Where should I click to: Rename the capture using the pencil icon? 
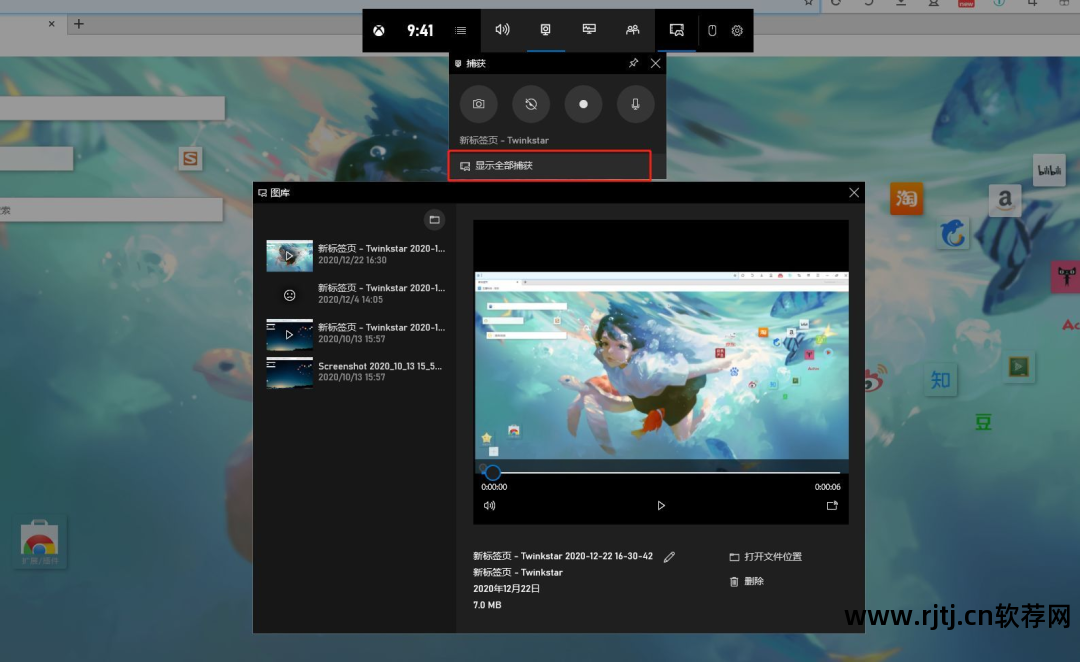pyautogui.click(x=670, y=557)
